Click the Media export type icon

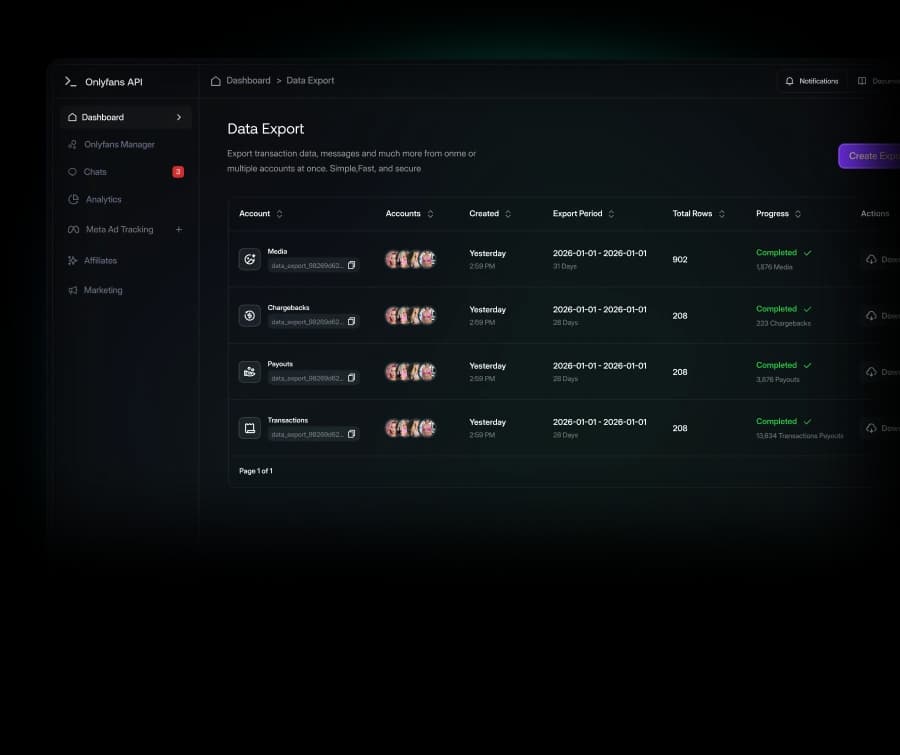pos(250,260)
